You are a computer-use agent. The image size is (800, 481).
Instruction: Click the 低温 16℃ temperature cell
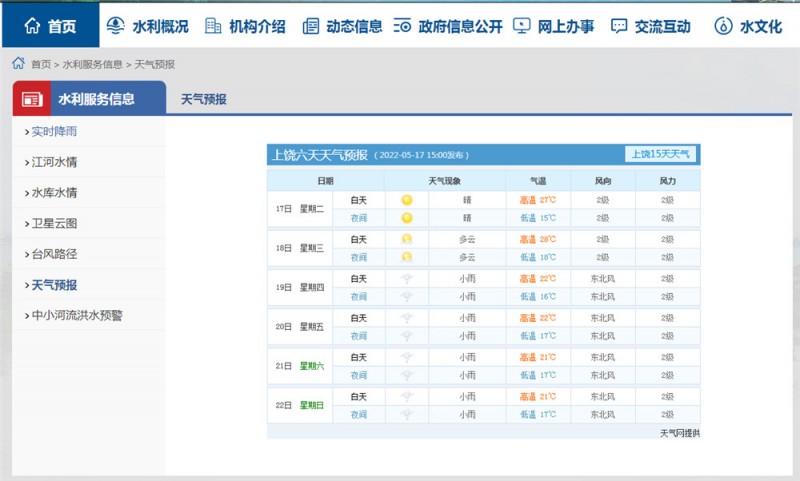pos(538,296)
